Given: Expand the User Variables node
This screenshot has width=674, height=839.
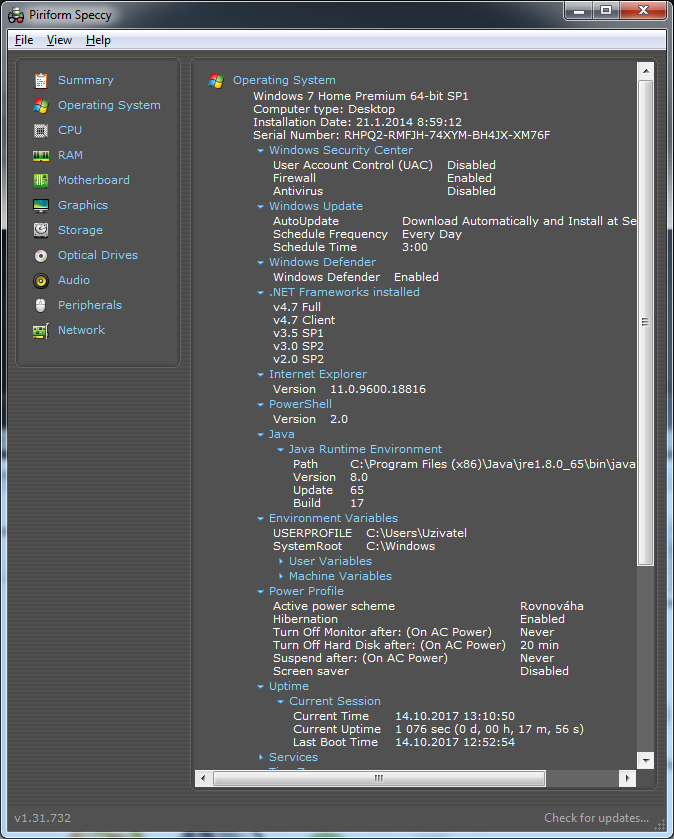Looking at the screenshot, I should tap(281, 562).
